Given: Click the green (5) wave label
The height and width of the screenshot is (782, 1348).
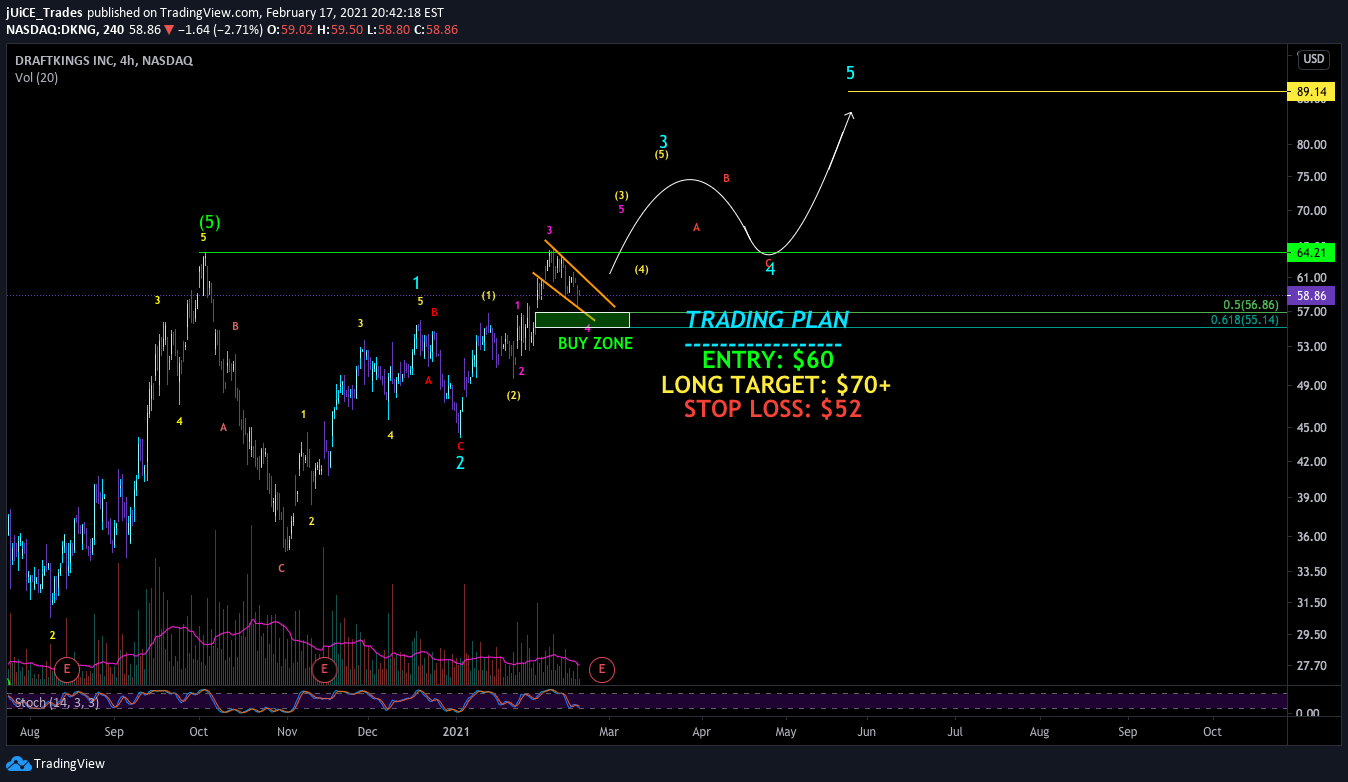Looking at the screenshot, I should point(210,221).
